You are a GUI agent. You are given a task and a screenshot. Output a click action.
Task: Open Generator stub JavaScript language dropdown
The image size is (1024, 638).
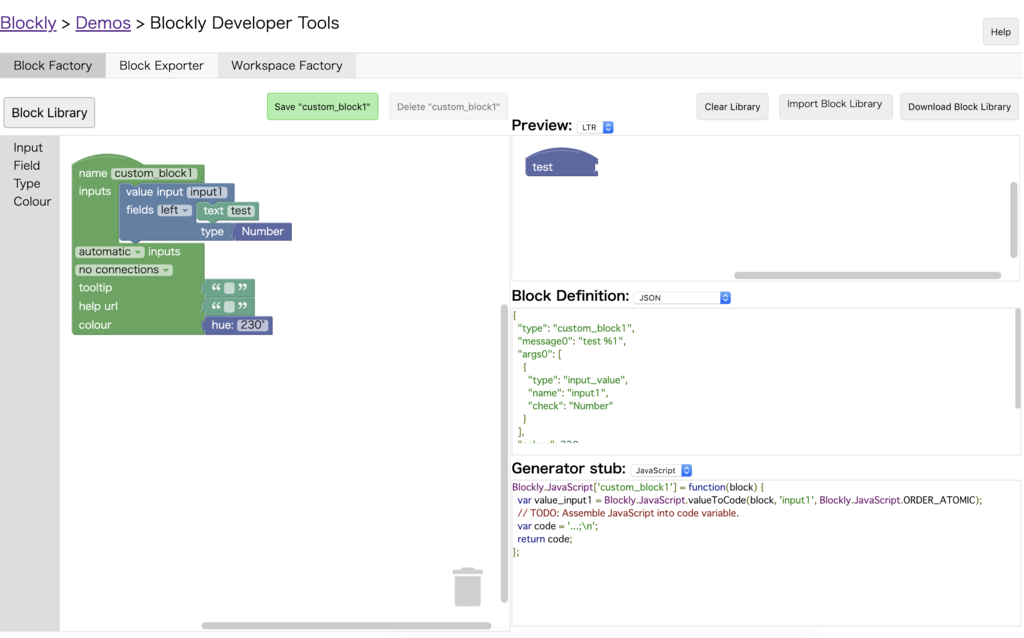[x=663, y=470]
